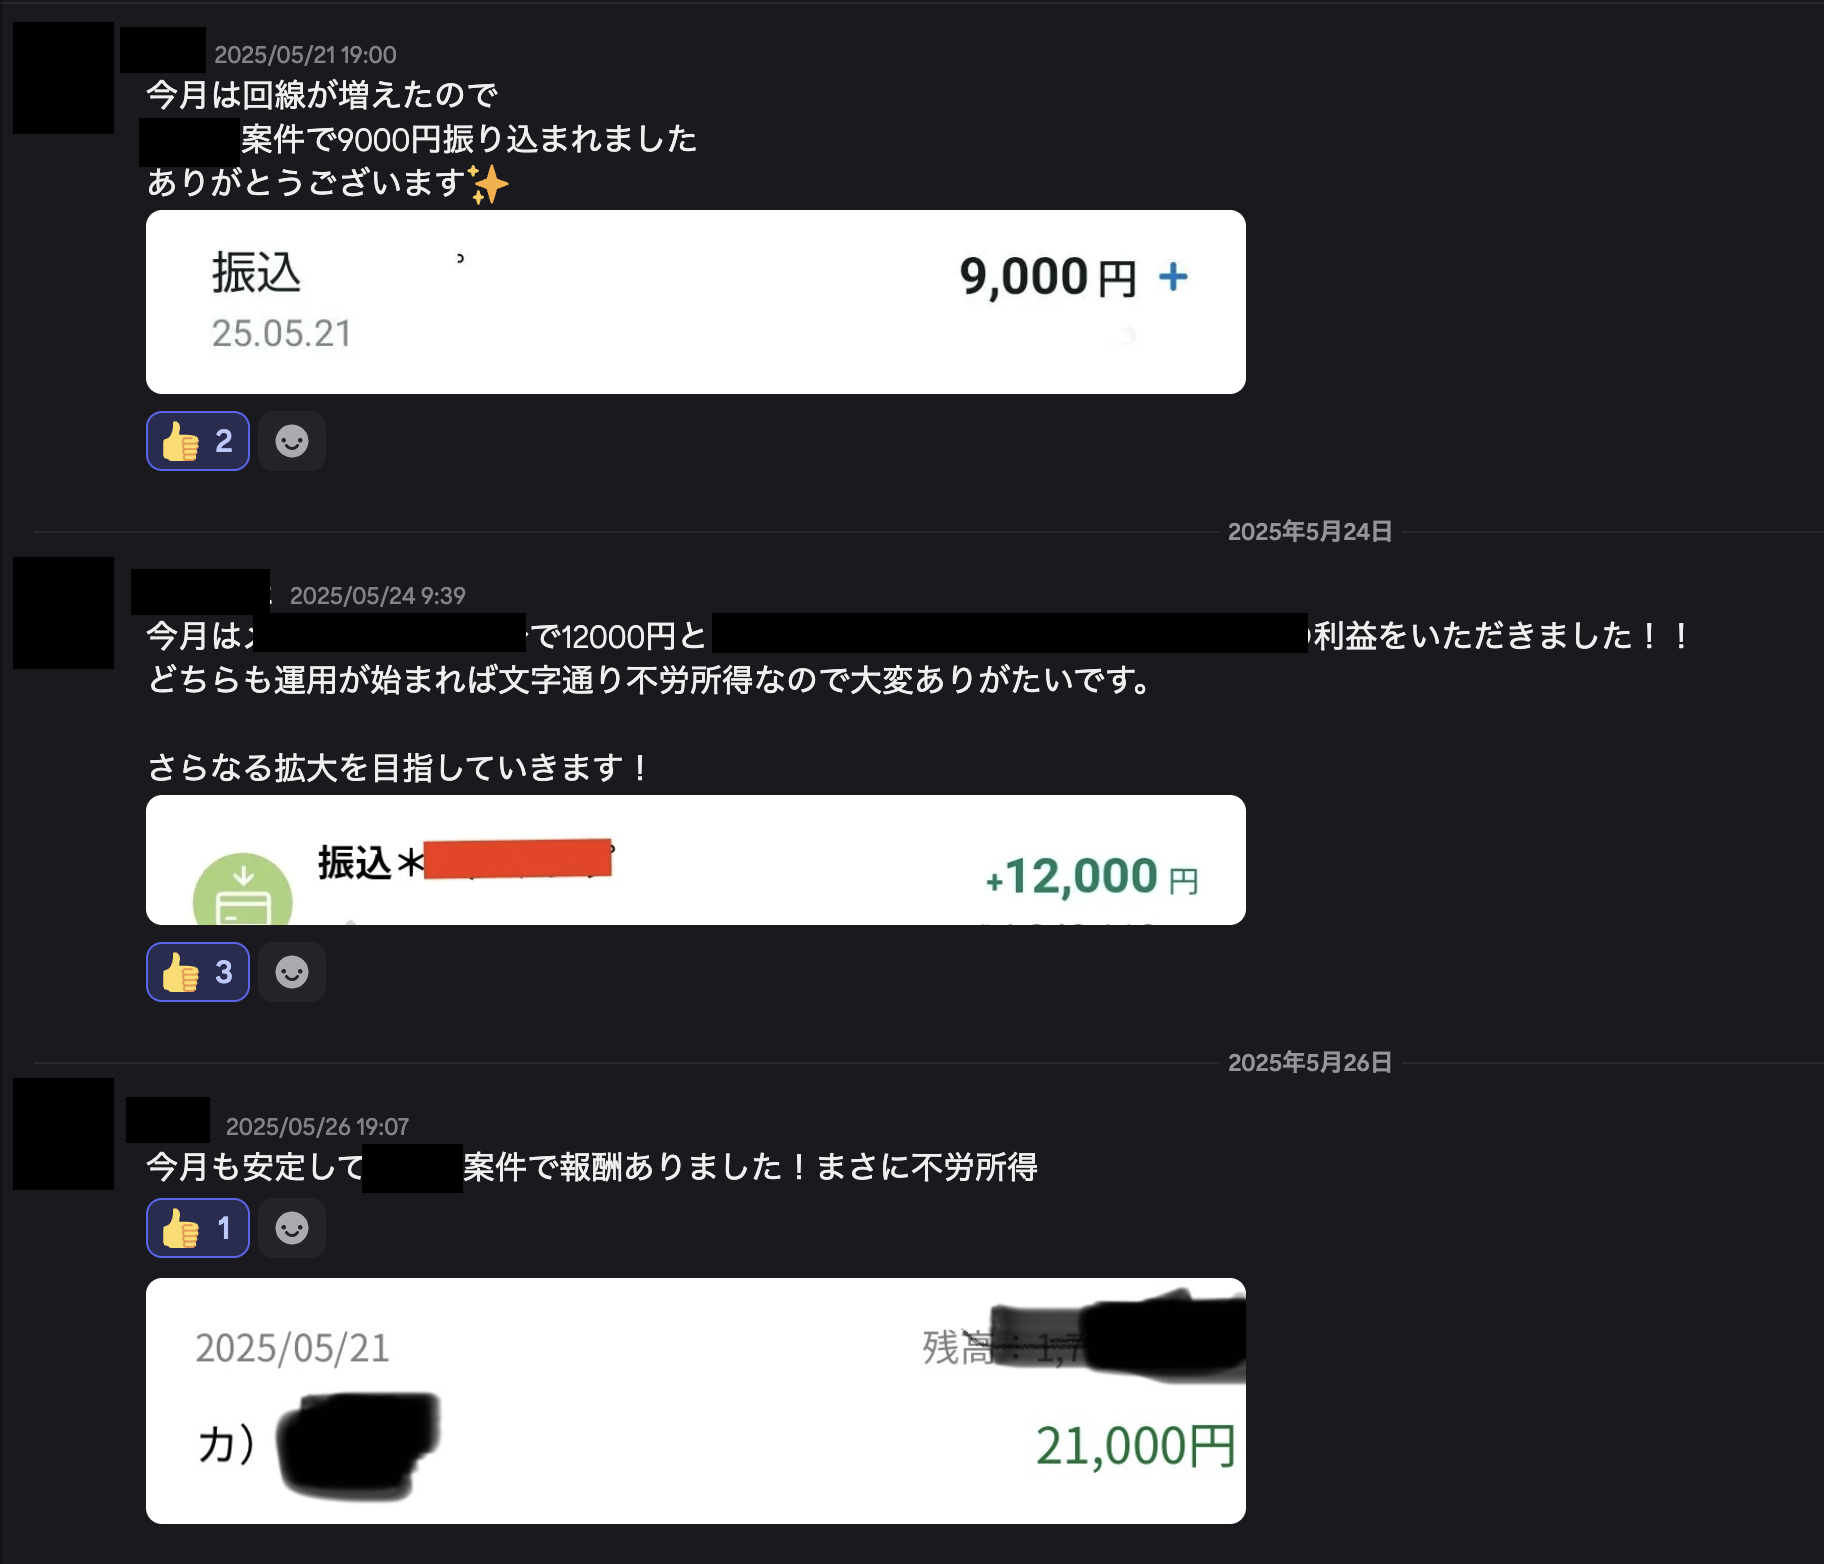The height and width of the screenshot is (1564, 1824).
Task: Toggle thumbs-up reaction showing count 2
Action: (198, 441)
